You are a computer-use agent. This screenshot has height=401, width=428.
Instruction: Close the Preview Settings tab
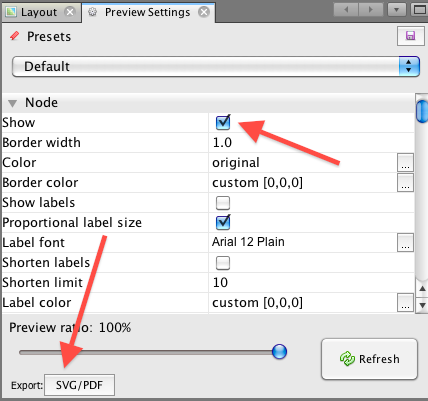click(204, 12)
